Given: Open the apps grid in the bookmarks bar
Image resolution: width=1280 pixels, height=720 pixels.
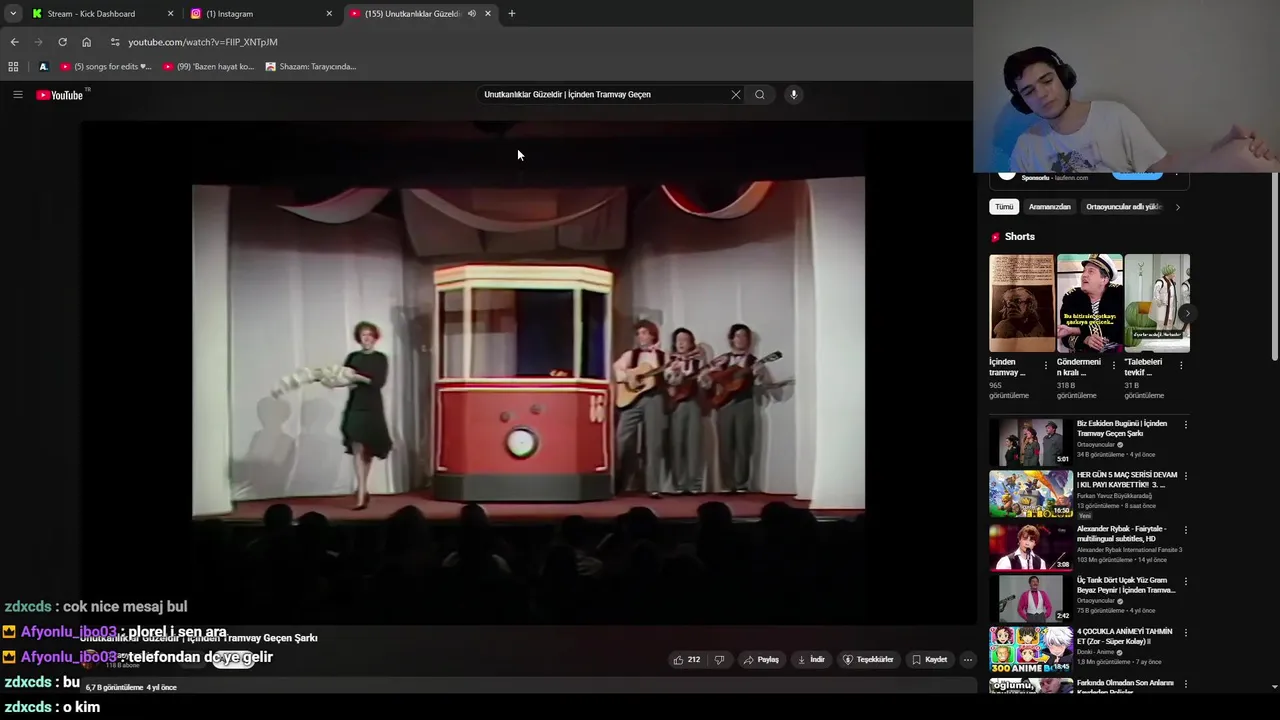Looking at the screenshot, I should point(13,67).
